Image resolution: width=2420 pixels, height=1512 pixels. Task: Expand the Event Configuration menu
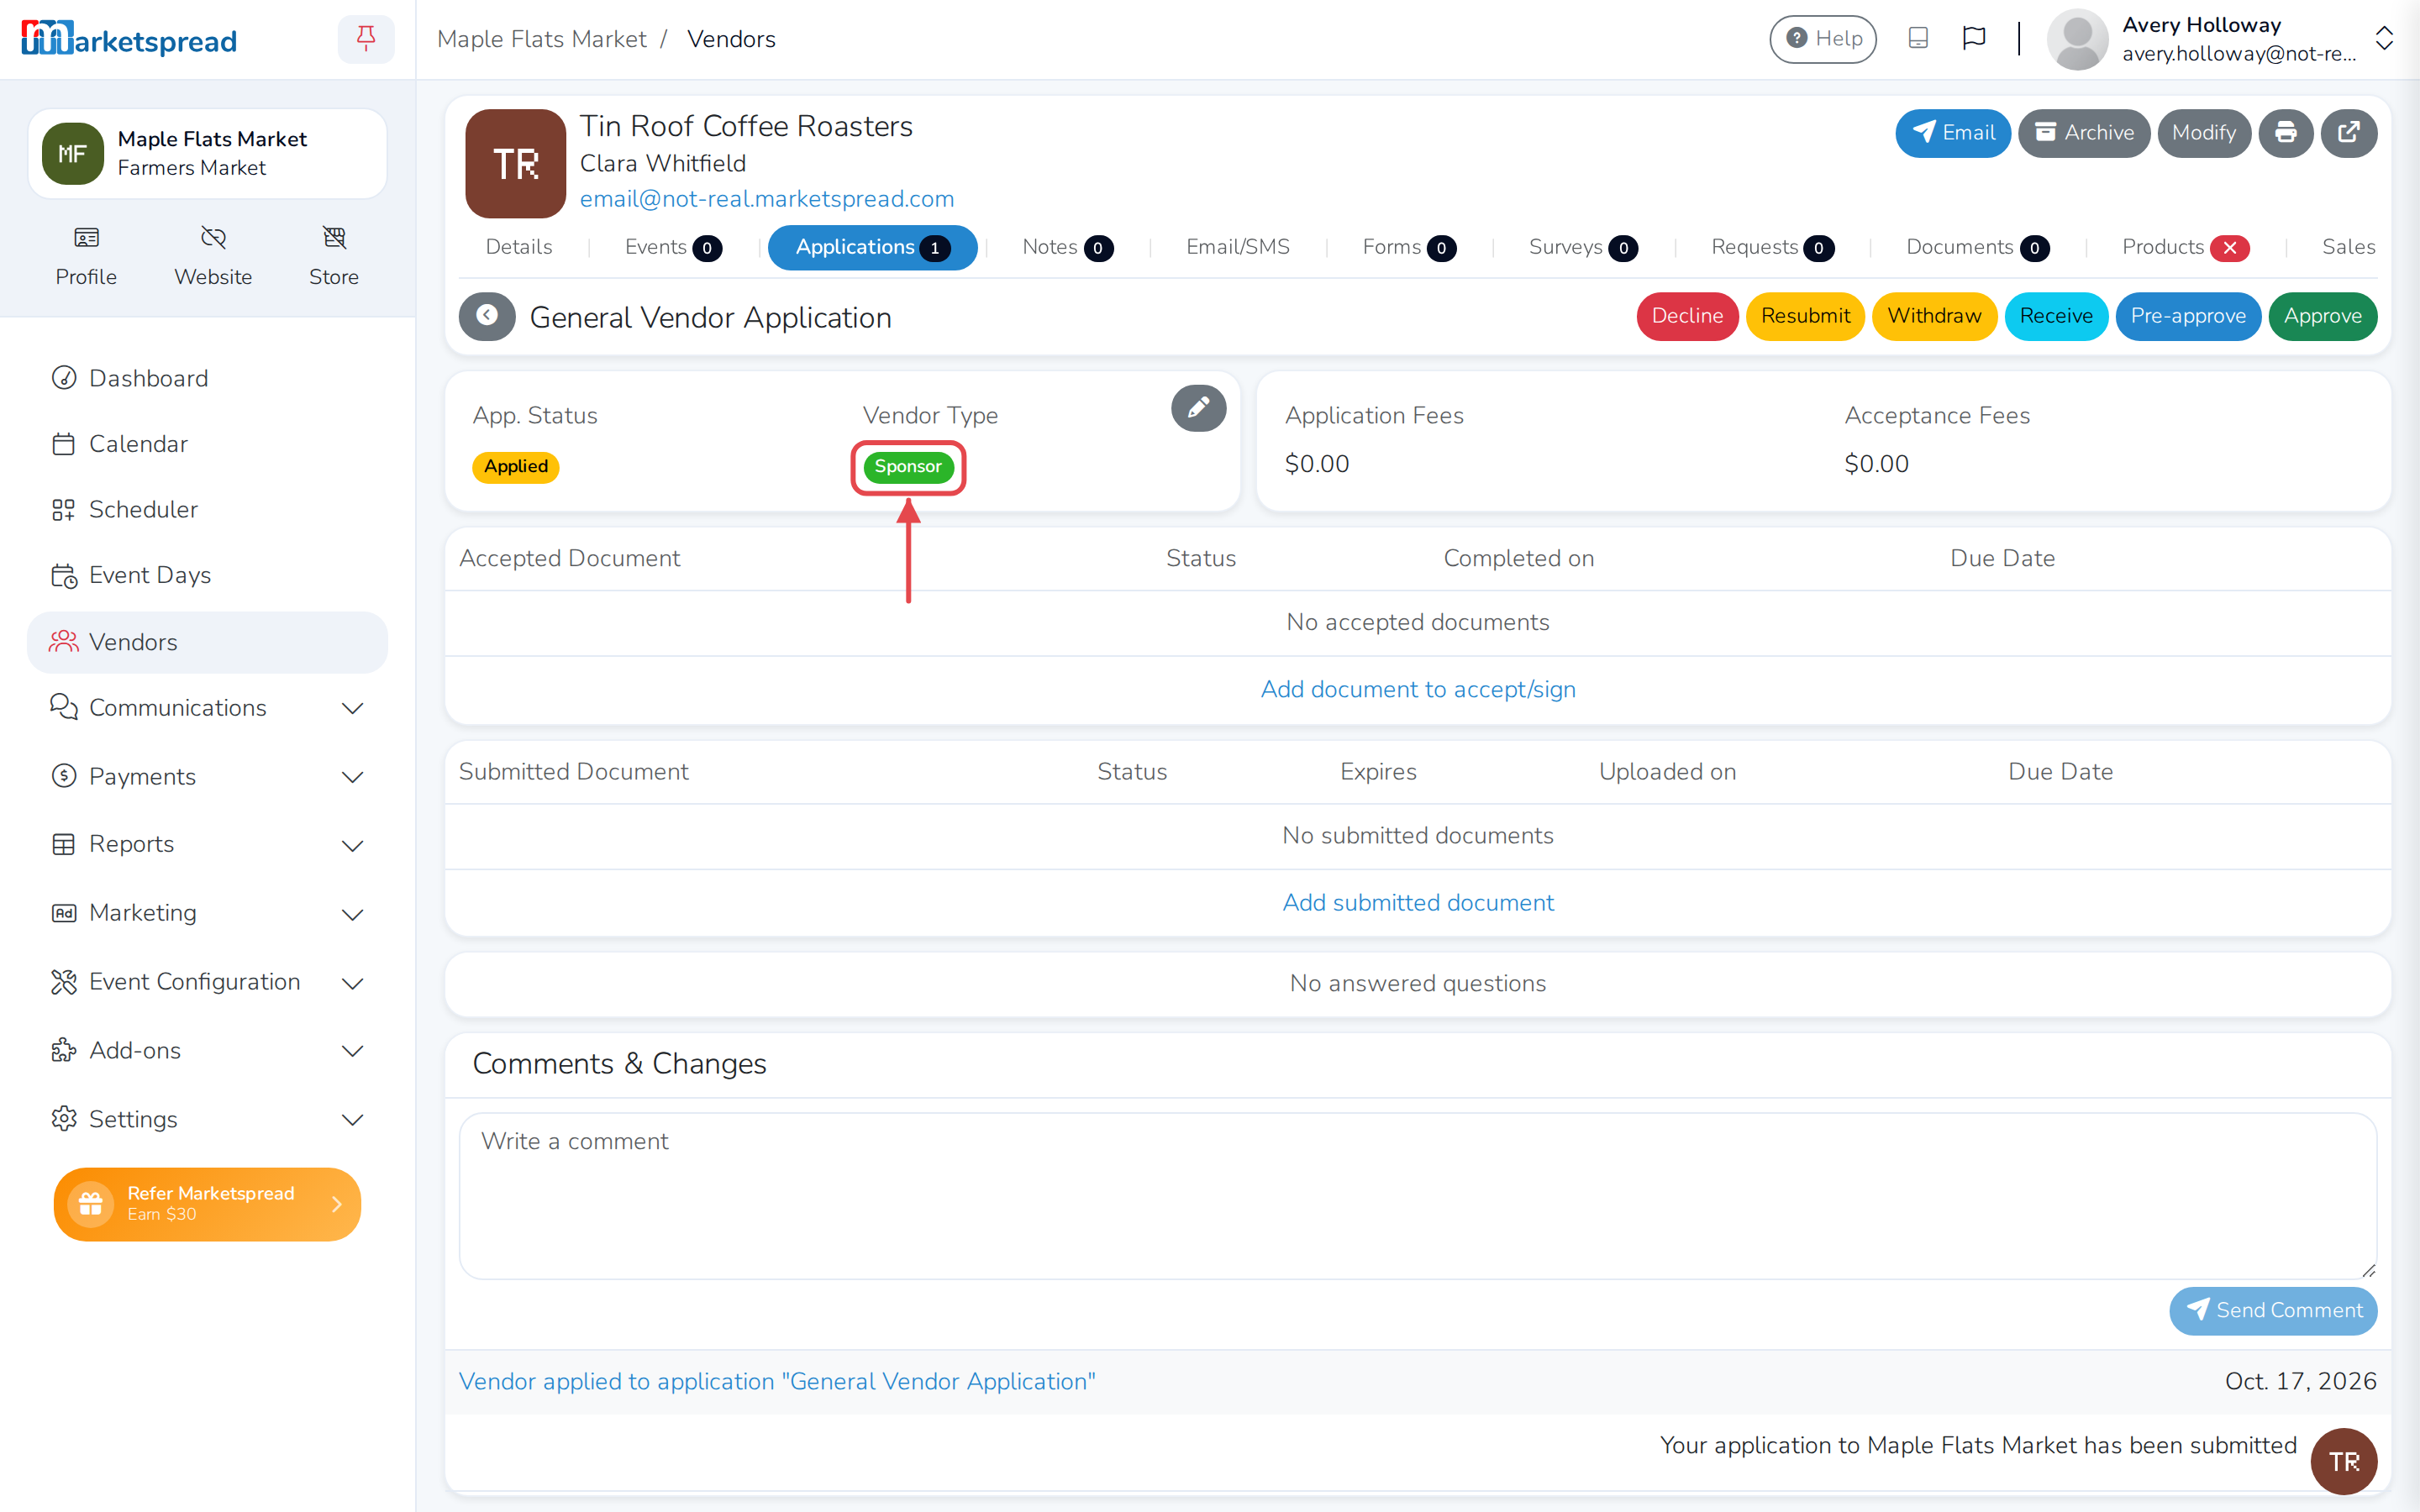coord(207,982)
